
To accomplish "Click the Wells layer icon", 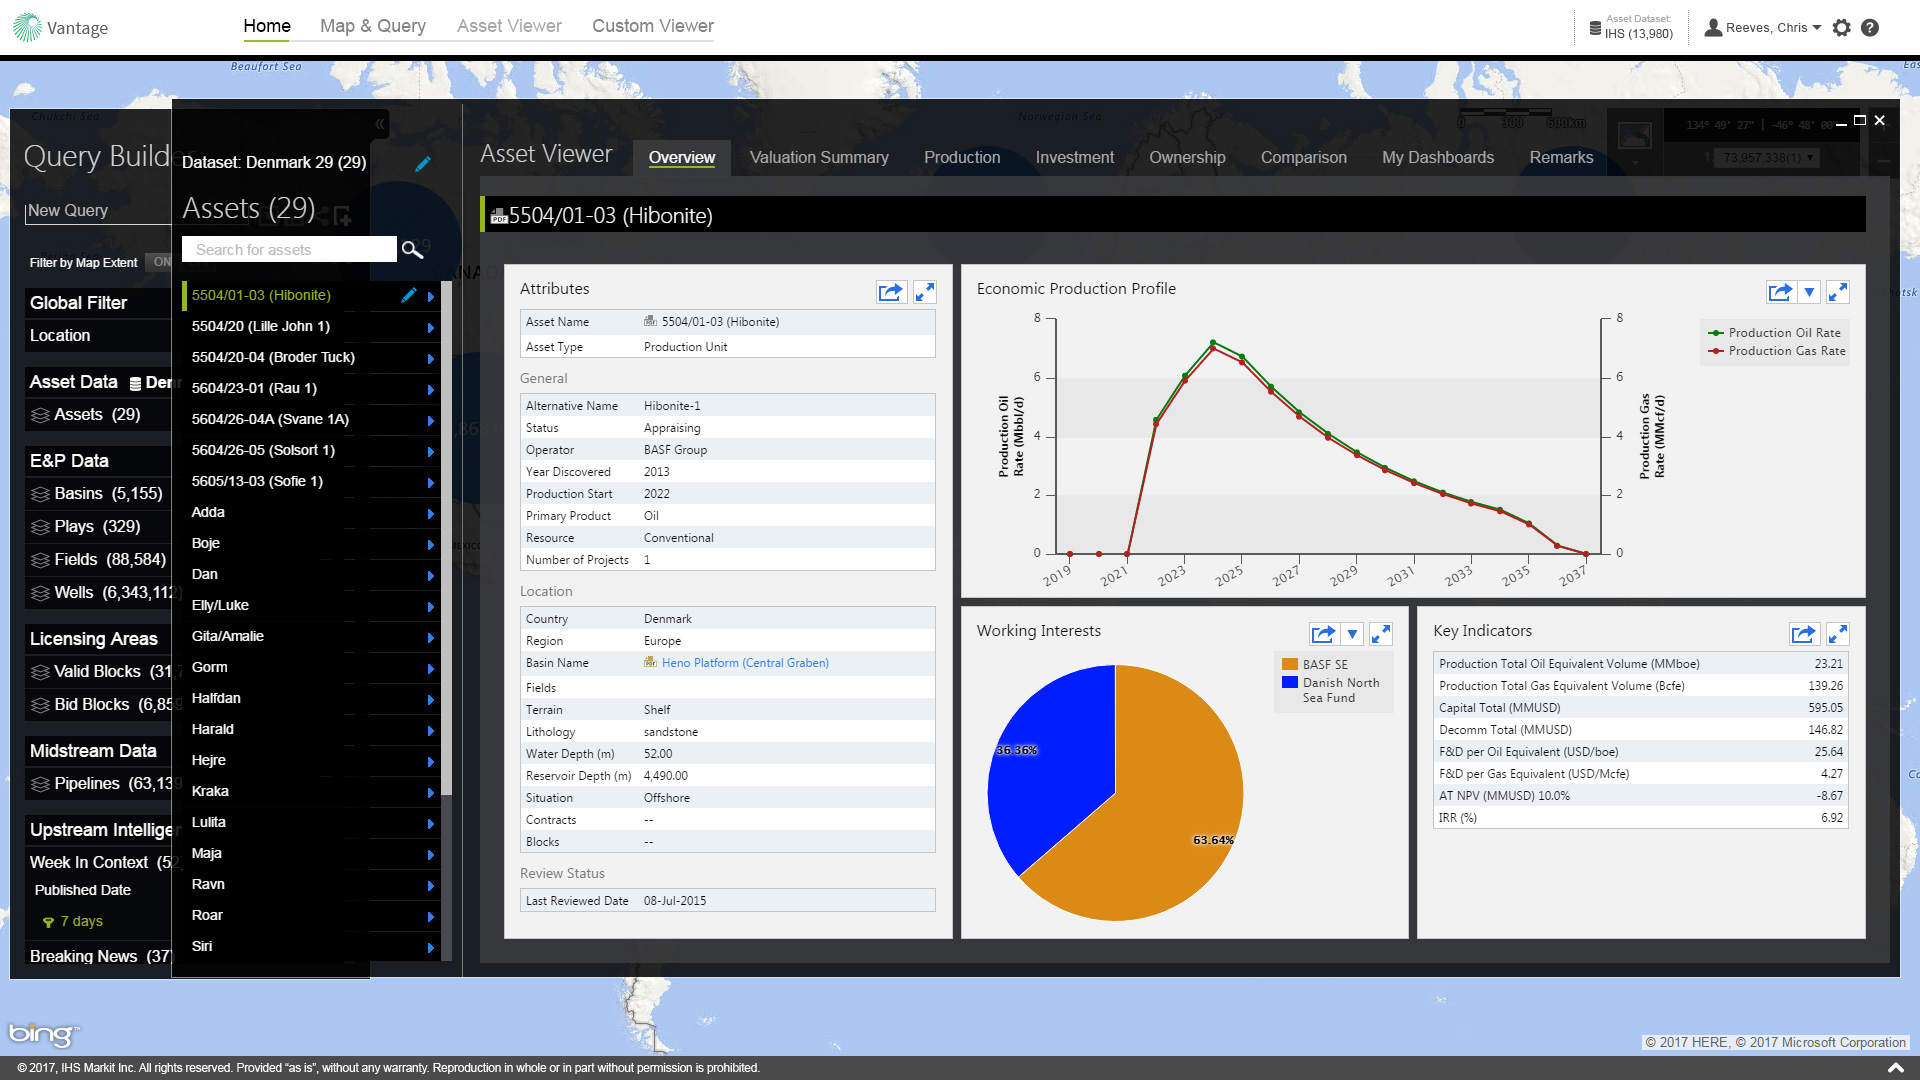I will pos(40,593).
